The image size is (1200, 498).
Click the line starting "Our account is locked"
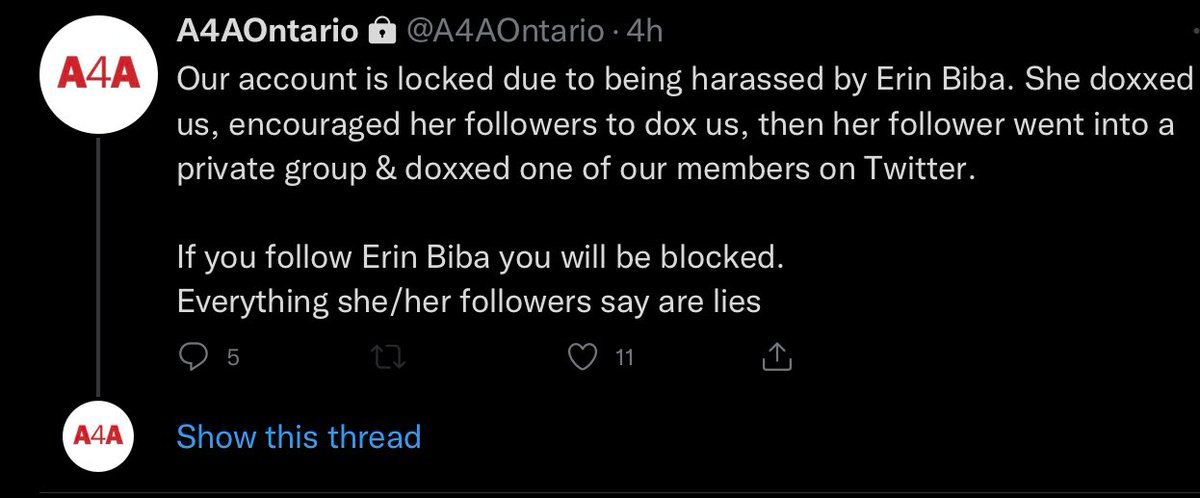pos(685,79)
